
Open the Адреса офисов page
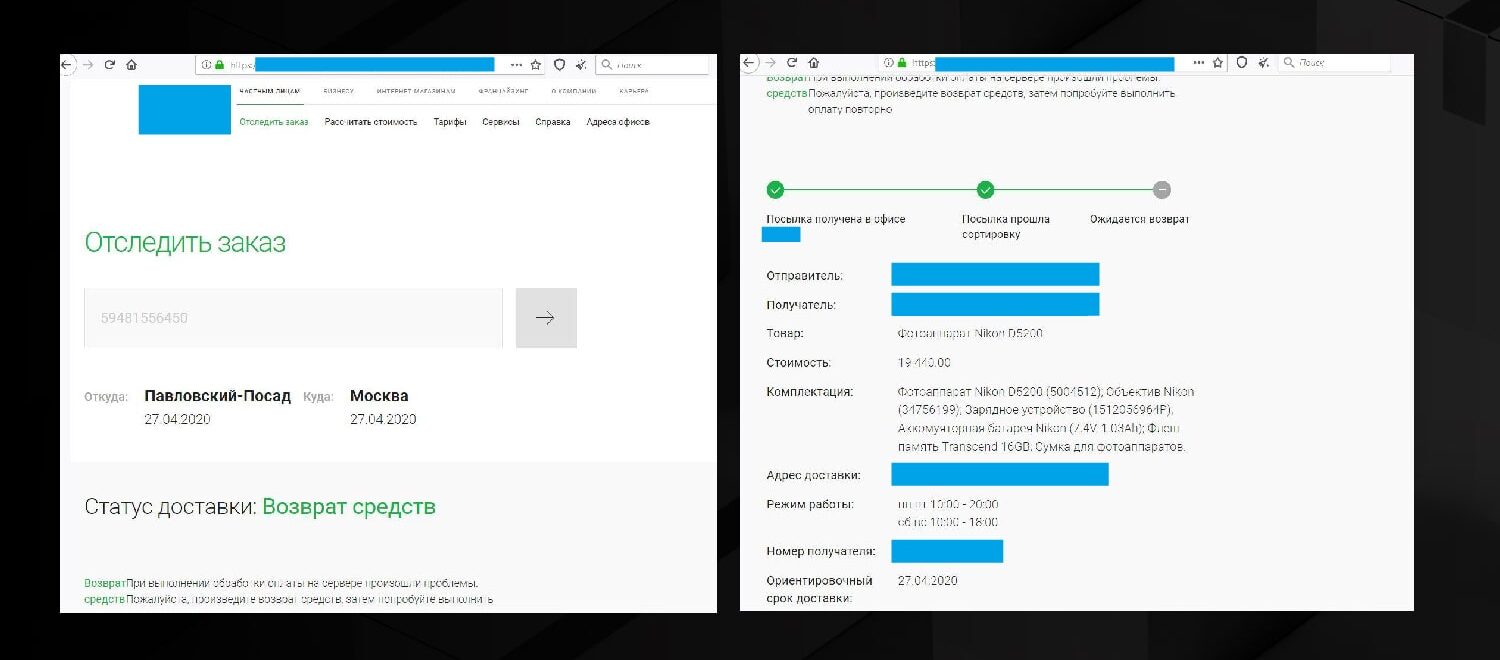click(x=618, y=120)
